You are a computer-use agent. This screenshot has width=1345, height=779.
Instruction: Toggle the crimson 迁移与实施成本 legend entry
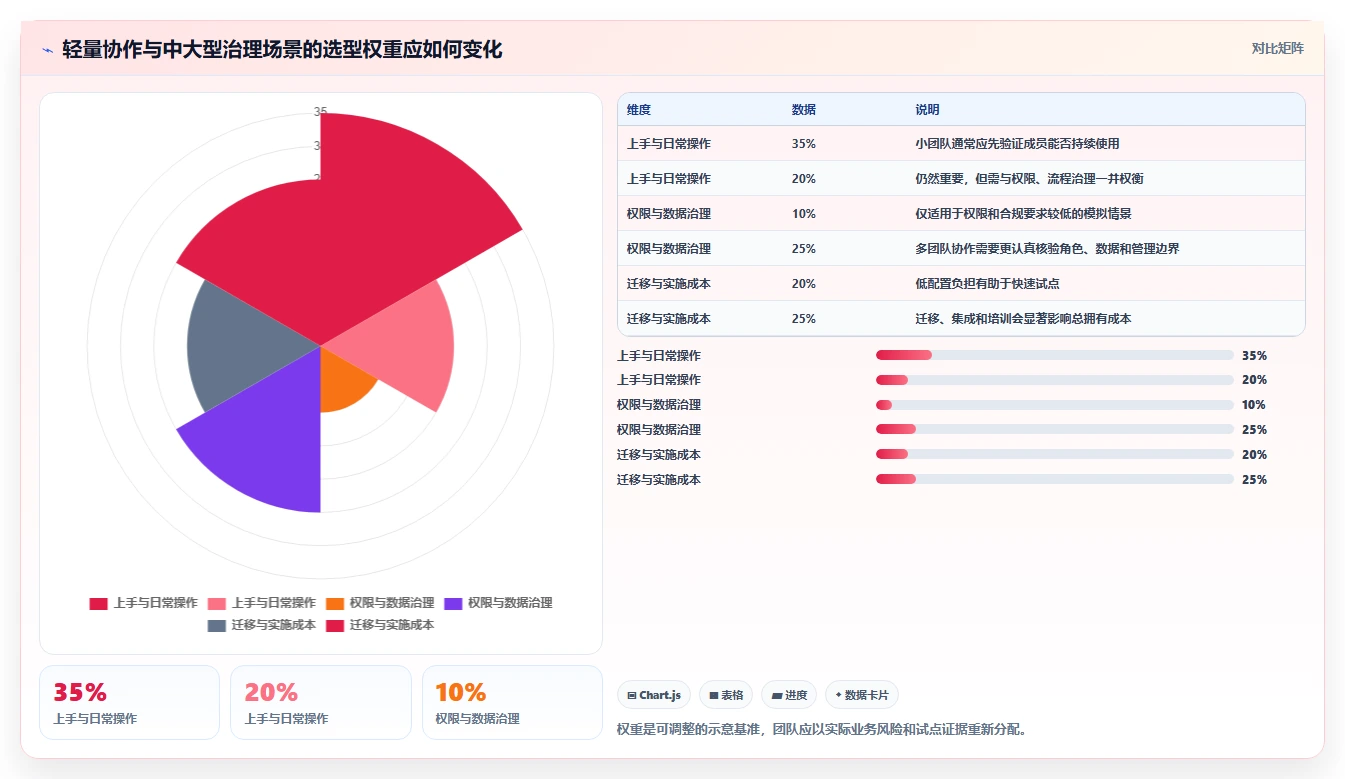380,625
